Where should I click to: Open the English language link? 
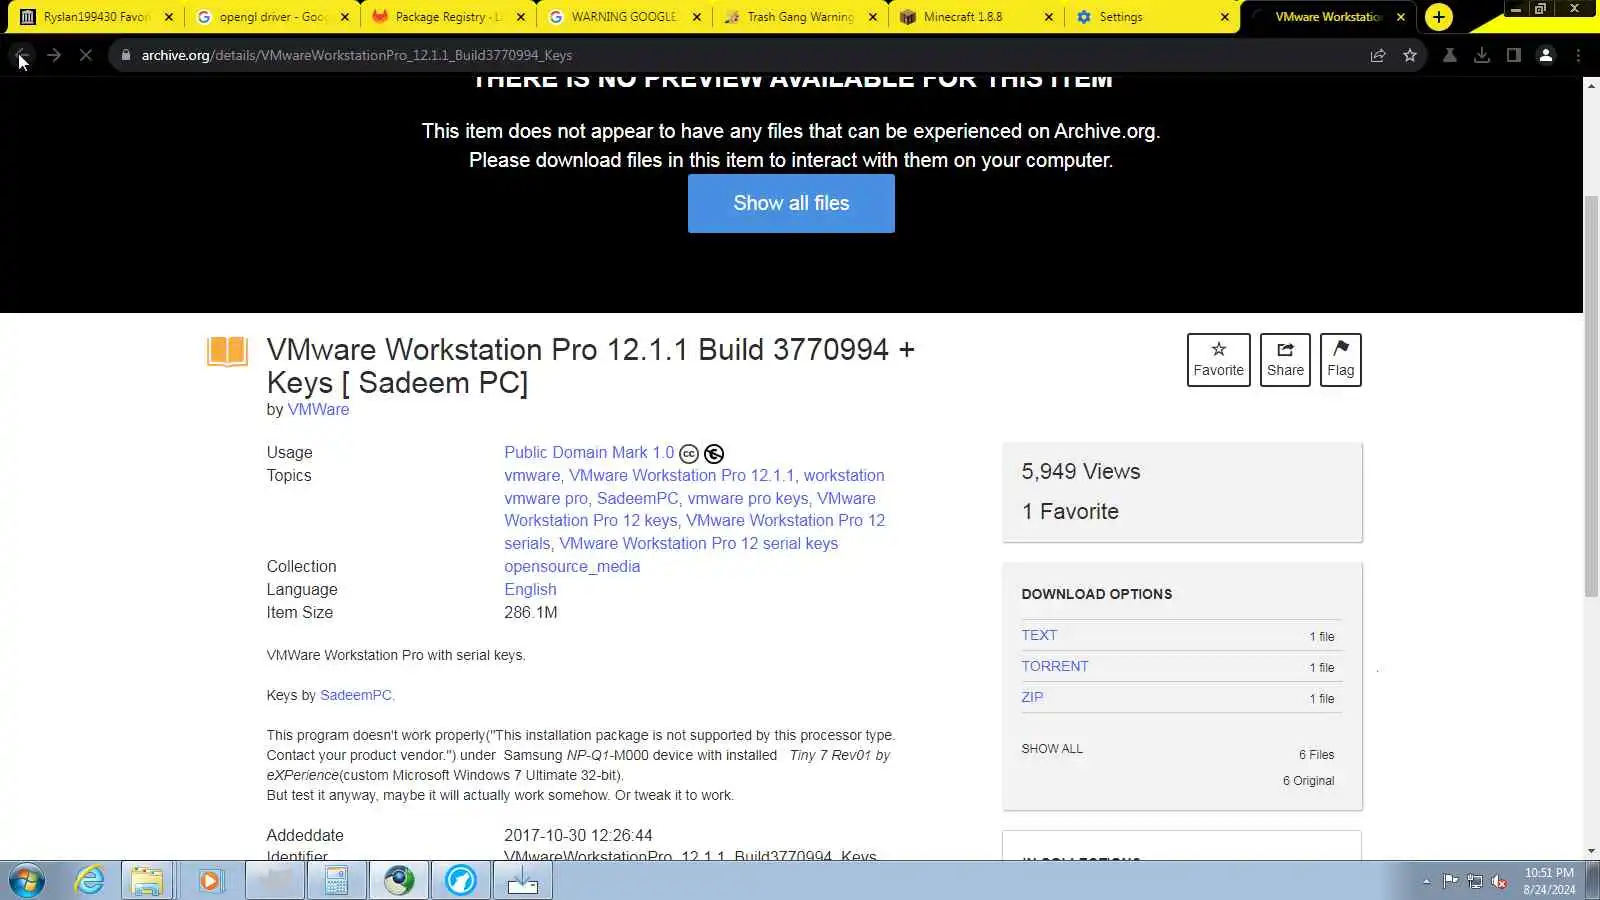coord(530,589)
